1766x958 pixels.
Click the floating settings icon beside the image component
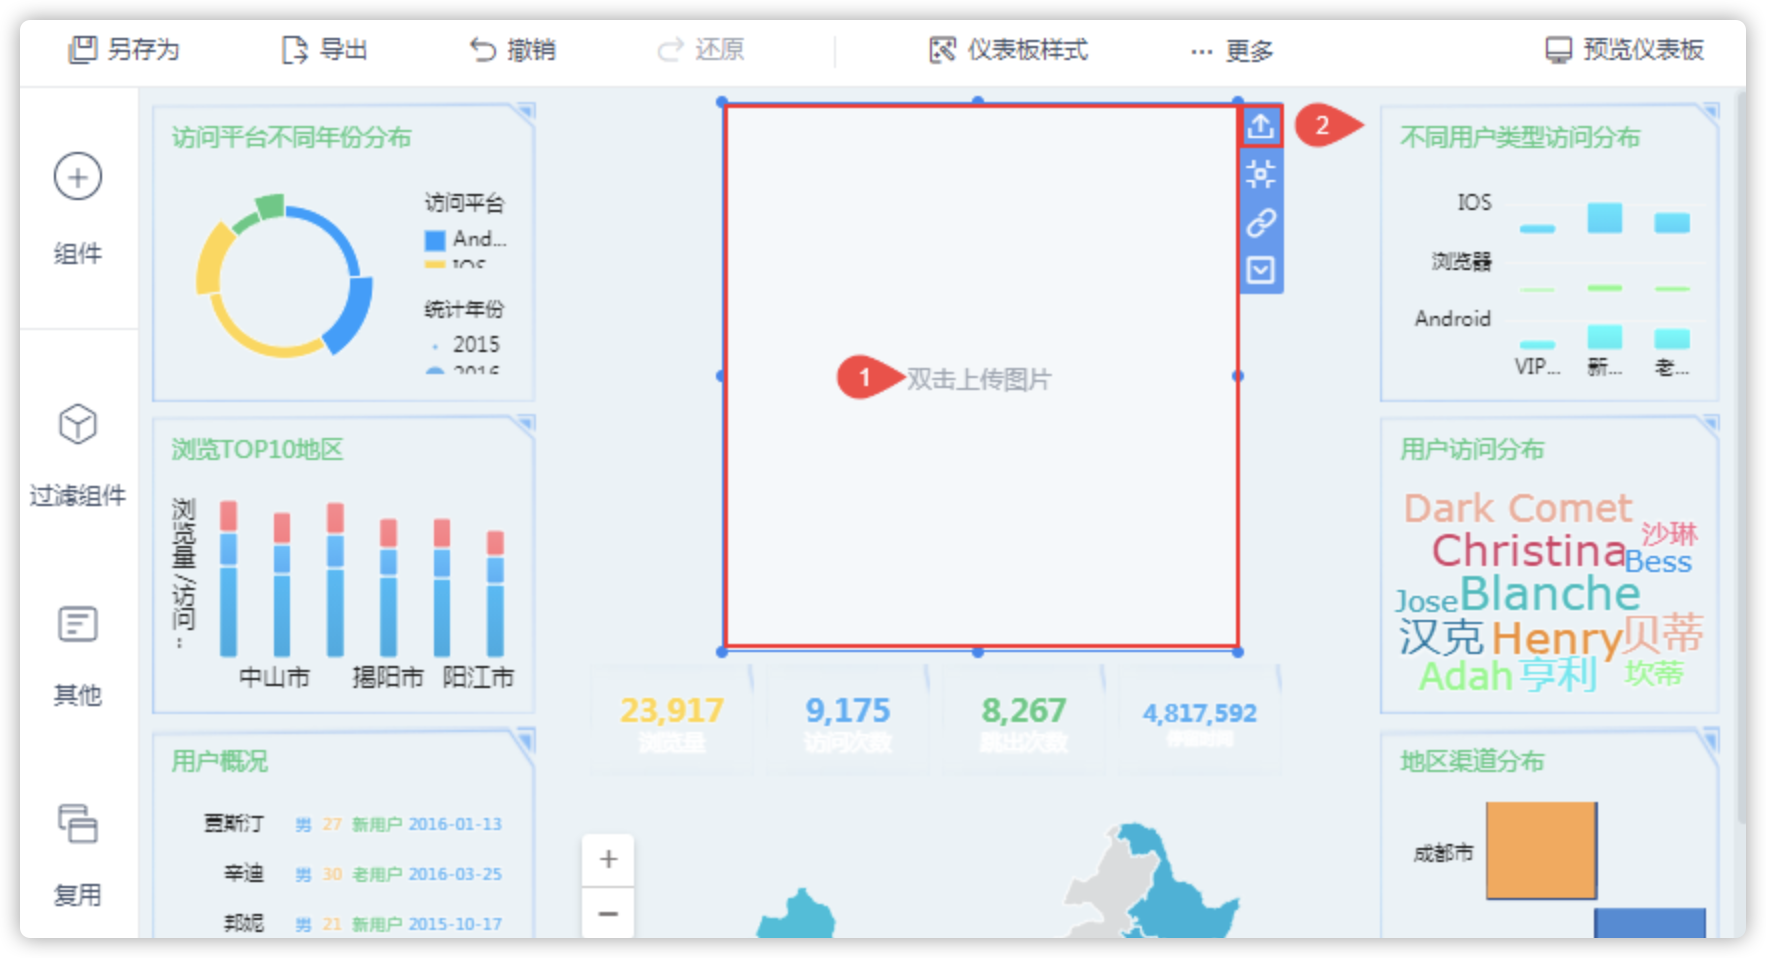(1260, 174)
